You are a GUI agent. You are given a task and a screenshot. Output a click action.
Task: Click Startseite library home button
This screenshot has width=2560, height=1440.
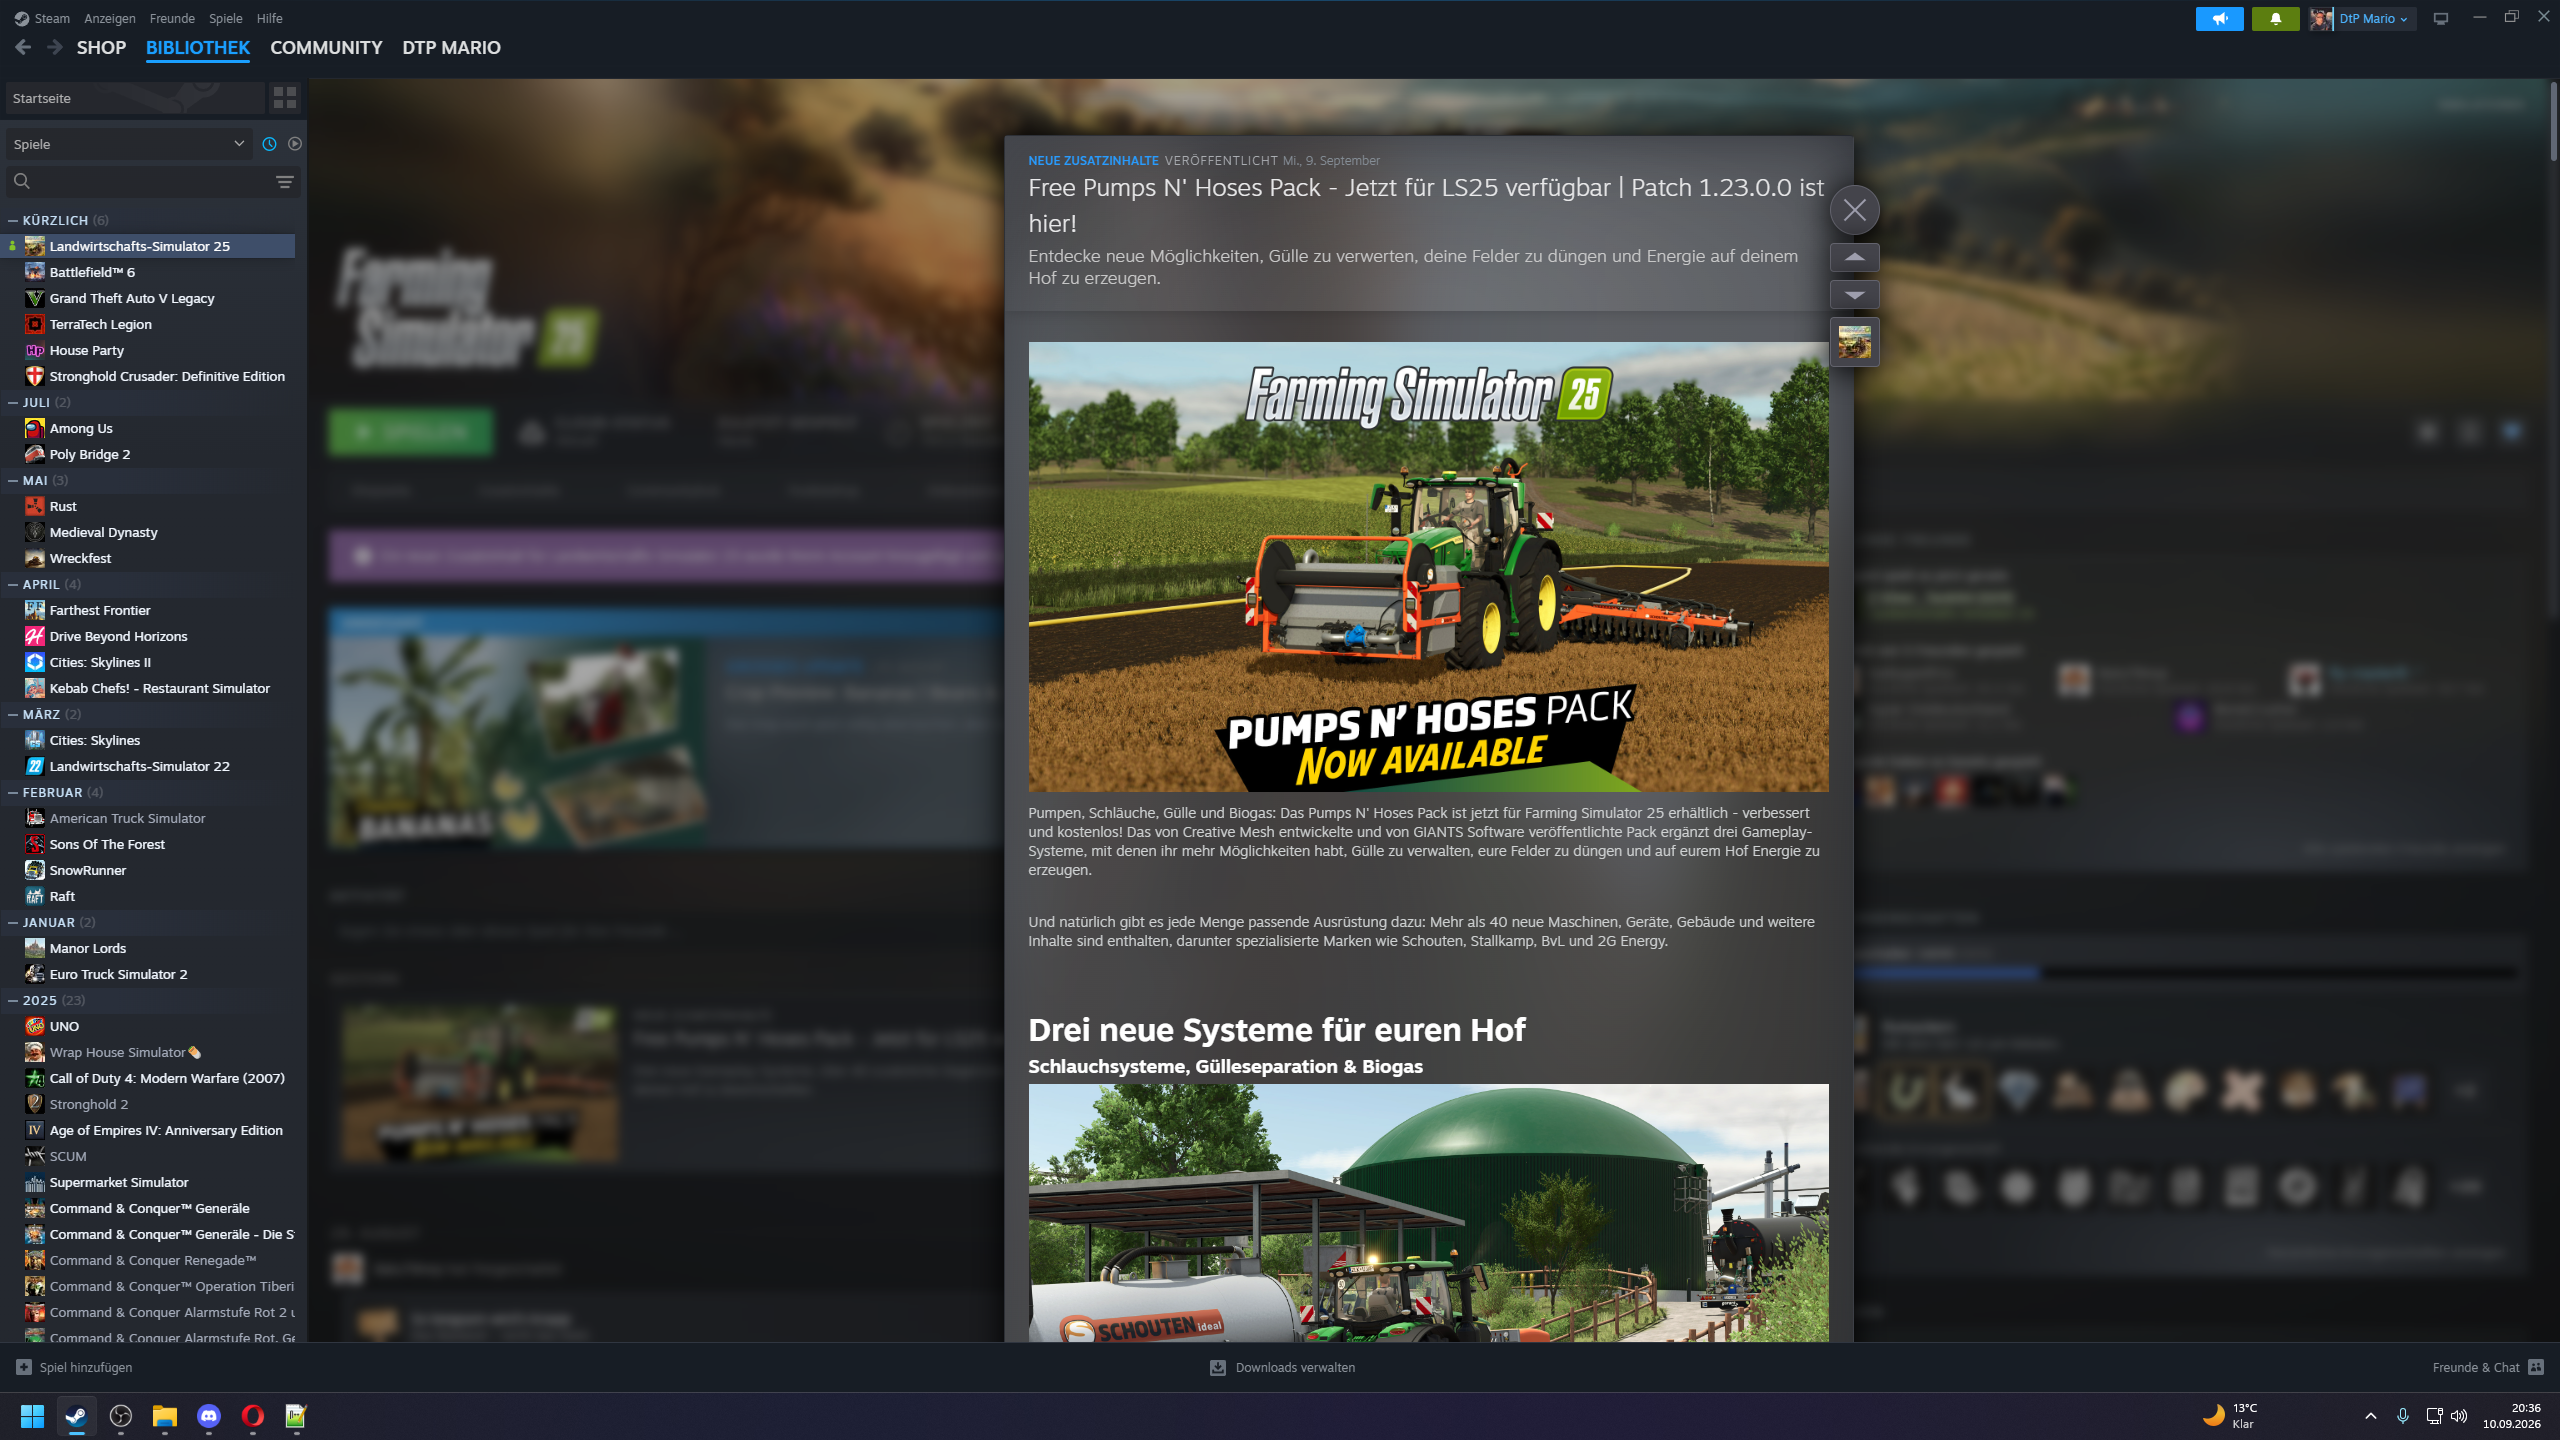click(135, 98)
